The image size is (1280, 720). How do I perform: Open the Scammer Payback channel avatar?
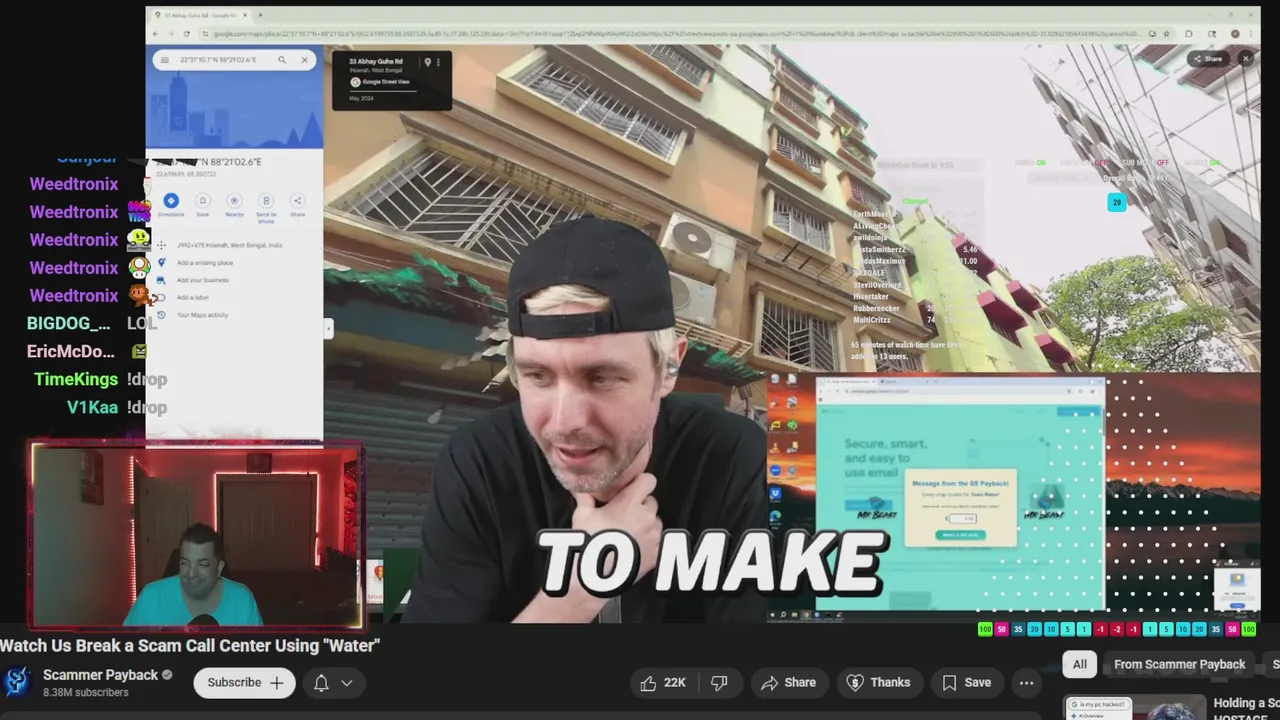17,682
